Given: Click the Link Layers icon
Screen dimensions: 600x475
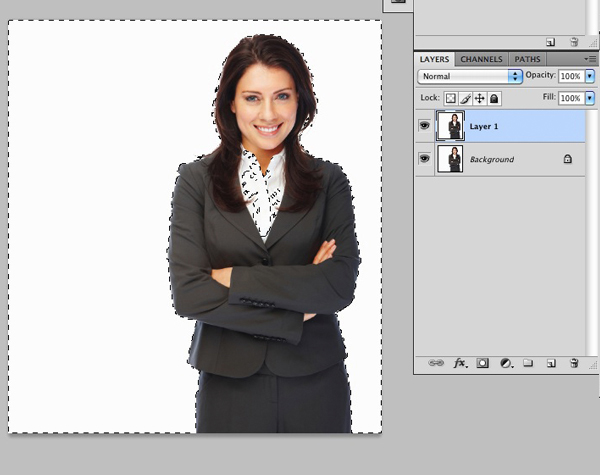Looking at the screenshot, I should [436, 364].
